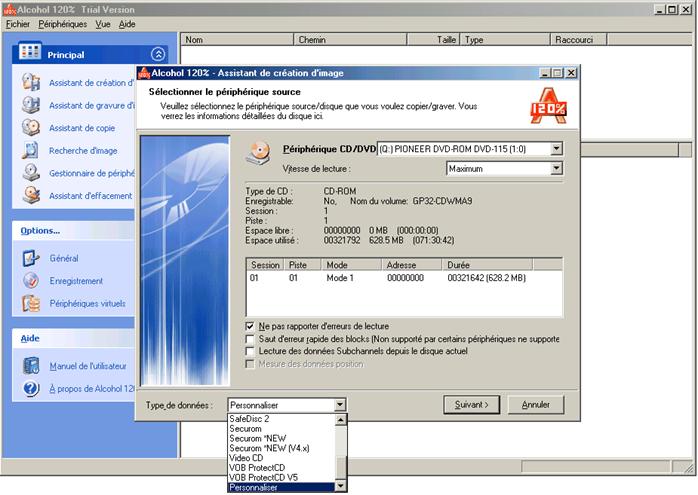Toggle the Type de données combo arrow

coord(340,405)
